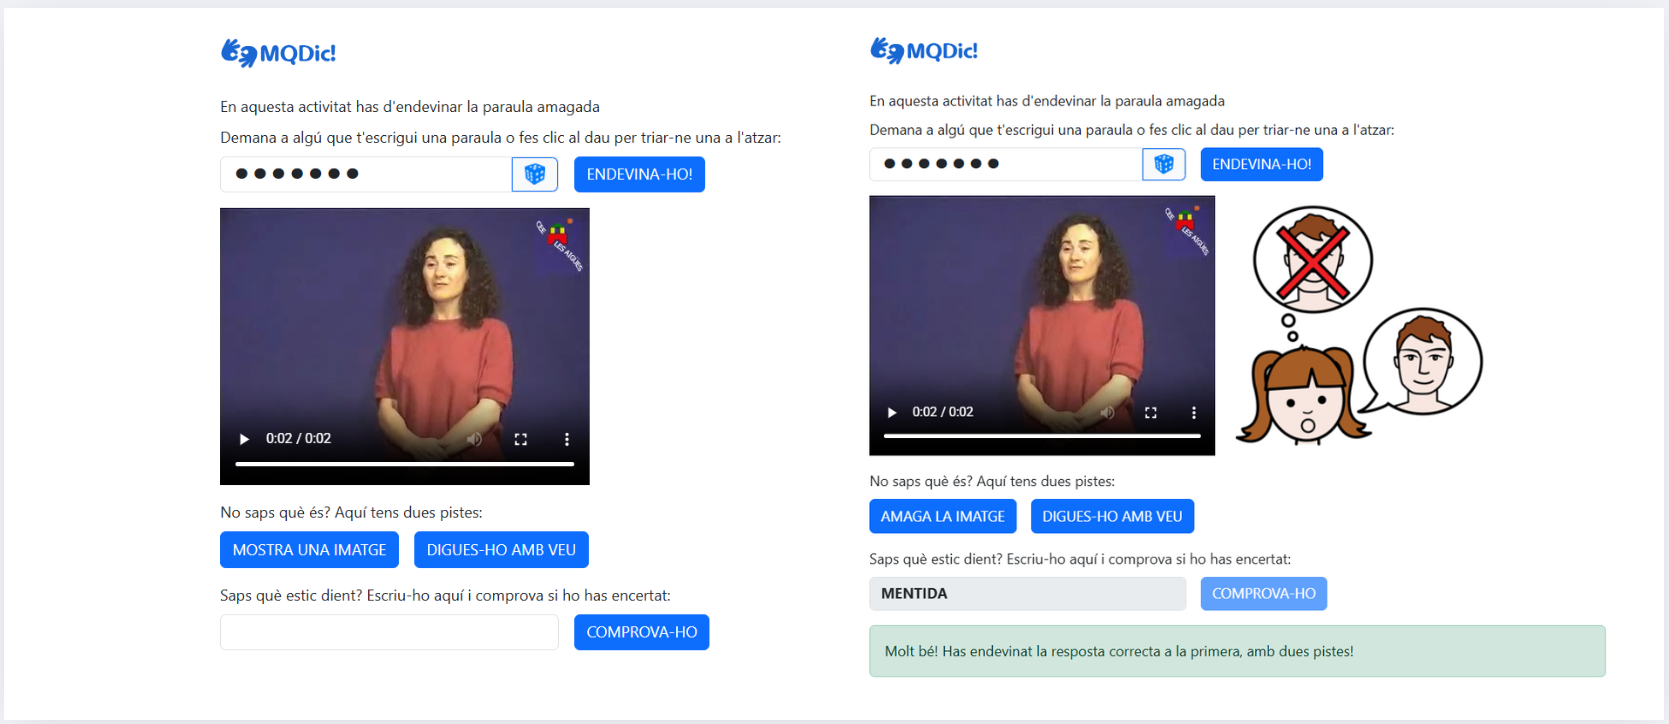Click the random-word dice icon in the right panel

pyautogui.click(x=1164, y=164)
